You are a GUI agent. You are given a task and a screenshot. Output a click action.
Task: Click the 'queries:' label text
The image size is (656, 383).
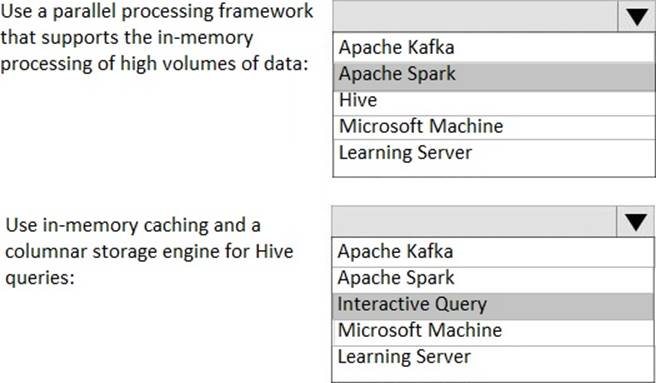tap(40, 278)
